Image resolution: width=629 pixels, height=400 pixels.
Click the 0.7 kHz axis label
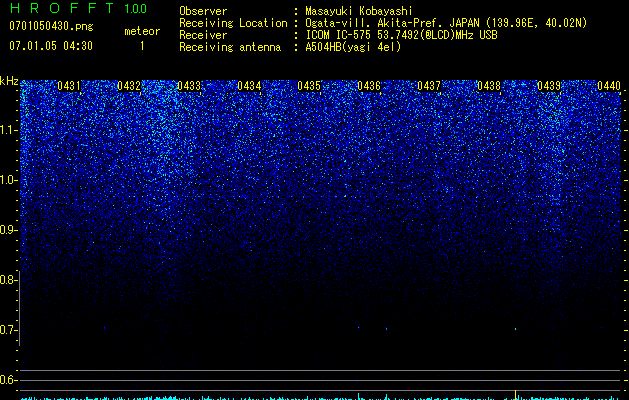pyautogui.click(x=8, y=330)
